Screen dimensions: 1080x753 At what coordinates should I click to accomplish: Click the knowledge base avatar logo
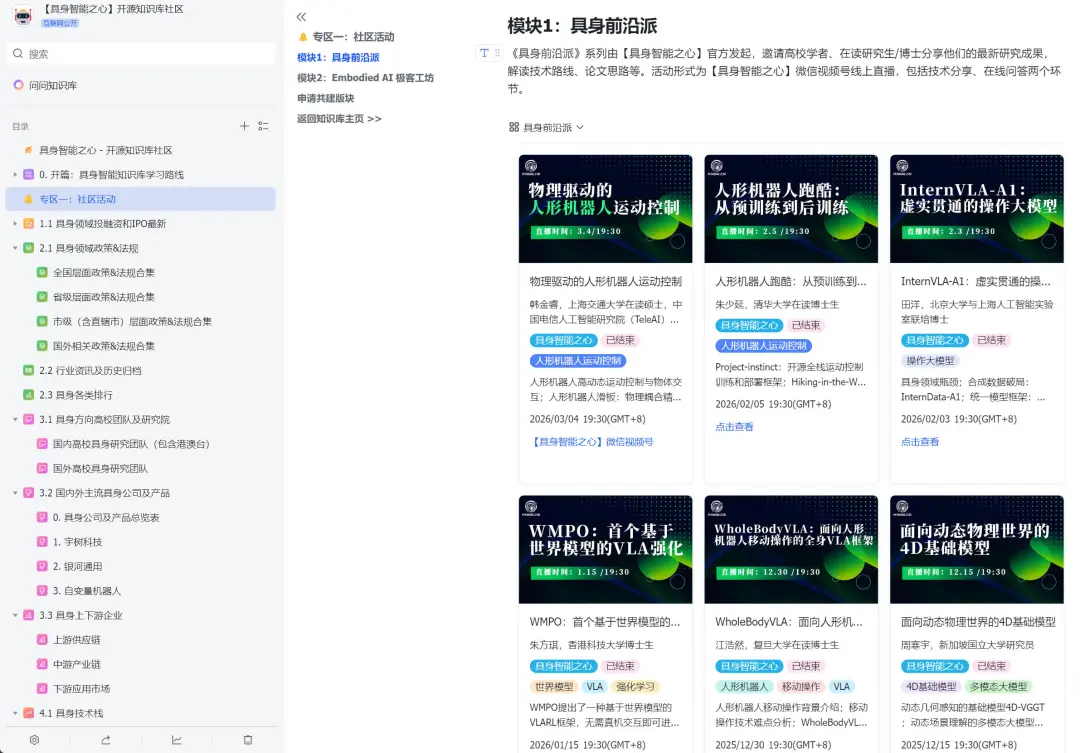(23, 15)
